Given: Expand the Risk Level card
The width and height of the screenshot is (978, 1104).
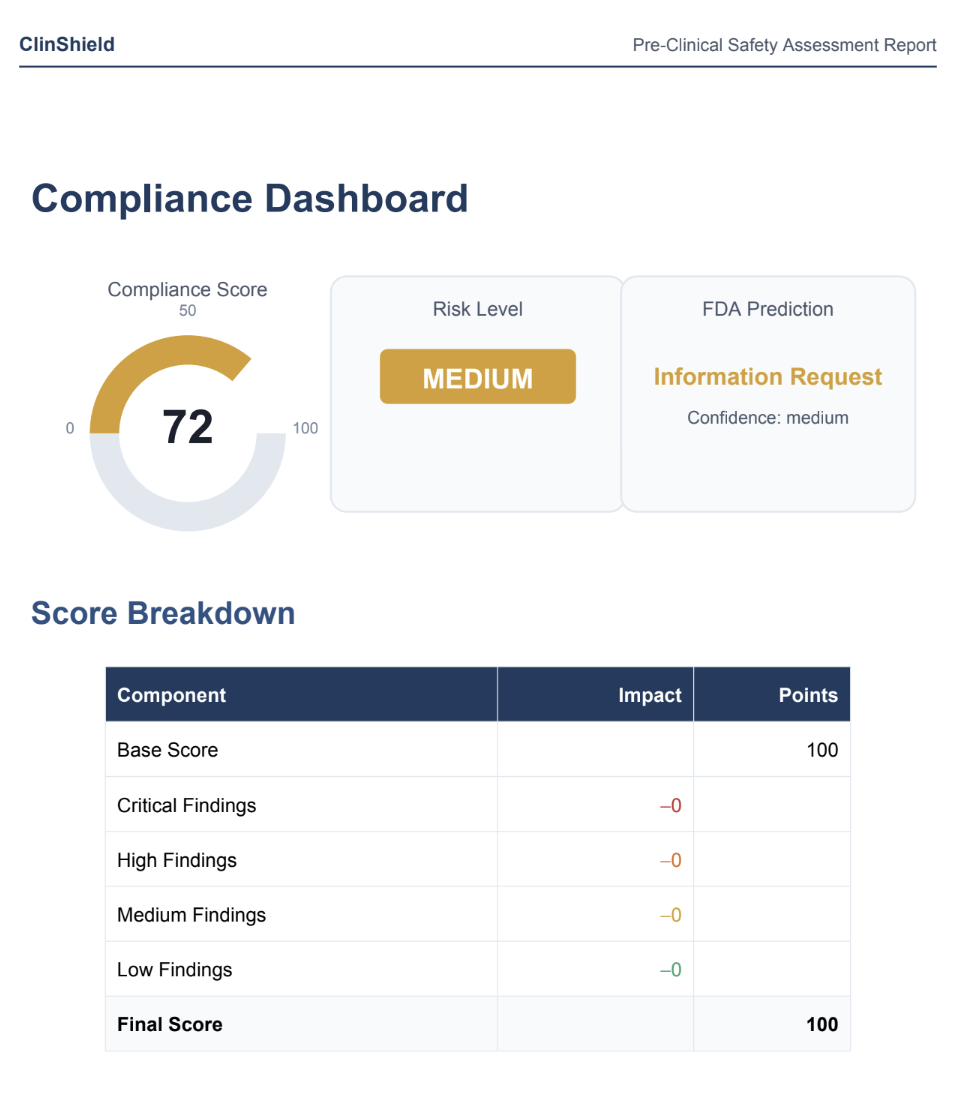Looking at the screenshot, I should pos(477,394).
